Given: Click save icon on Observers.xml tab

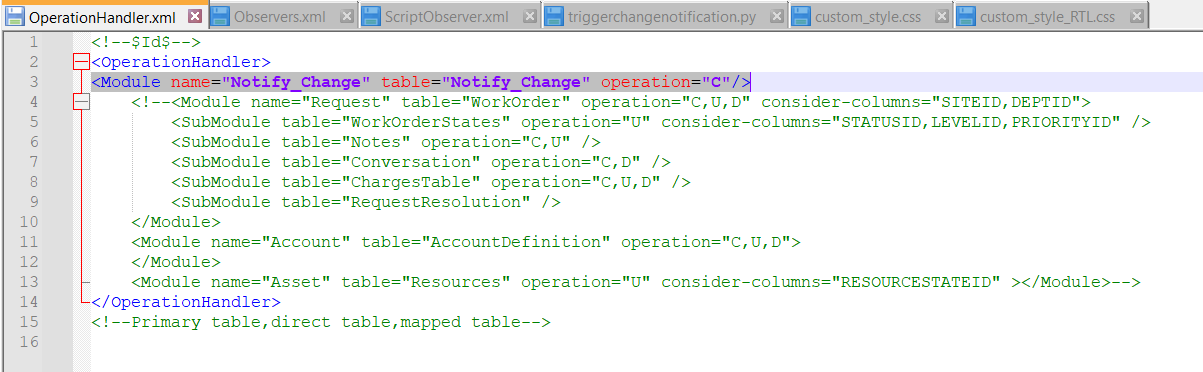Looking at the screenshot, I should point(219,16).
